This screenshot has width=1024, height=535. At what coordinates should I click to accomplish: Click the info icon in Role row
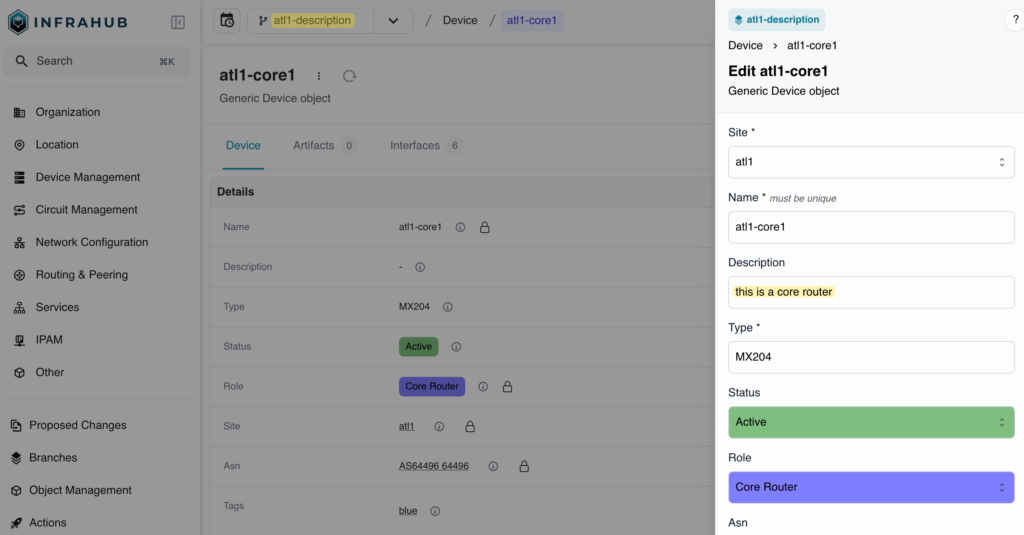point(483,387)
